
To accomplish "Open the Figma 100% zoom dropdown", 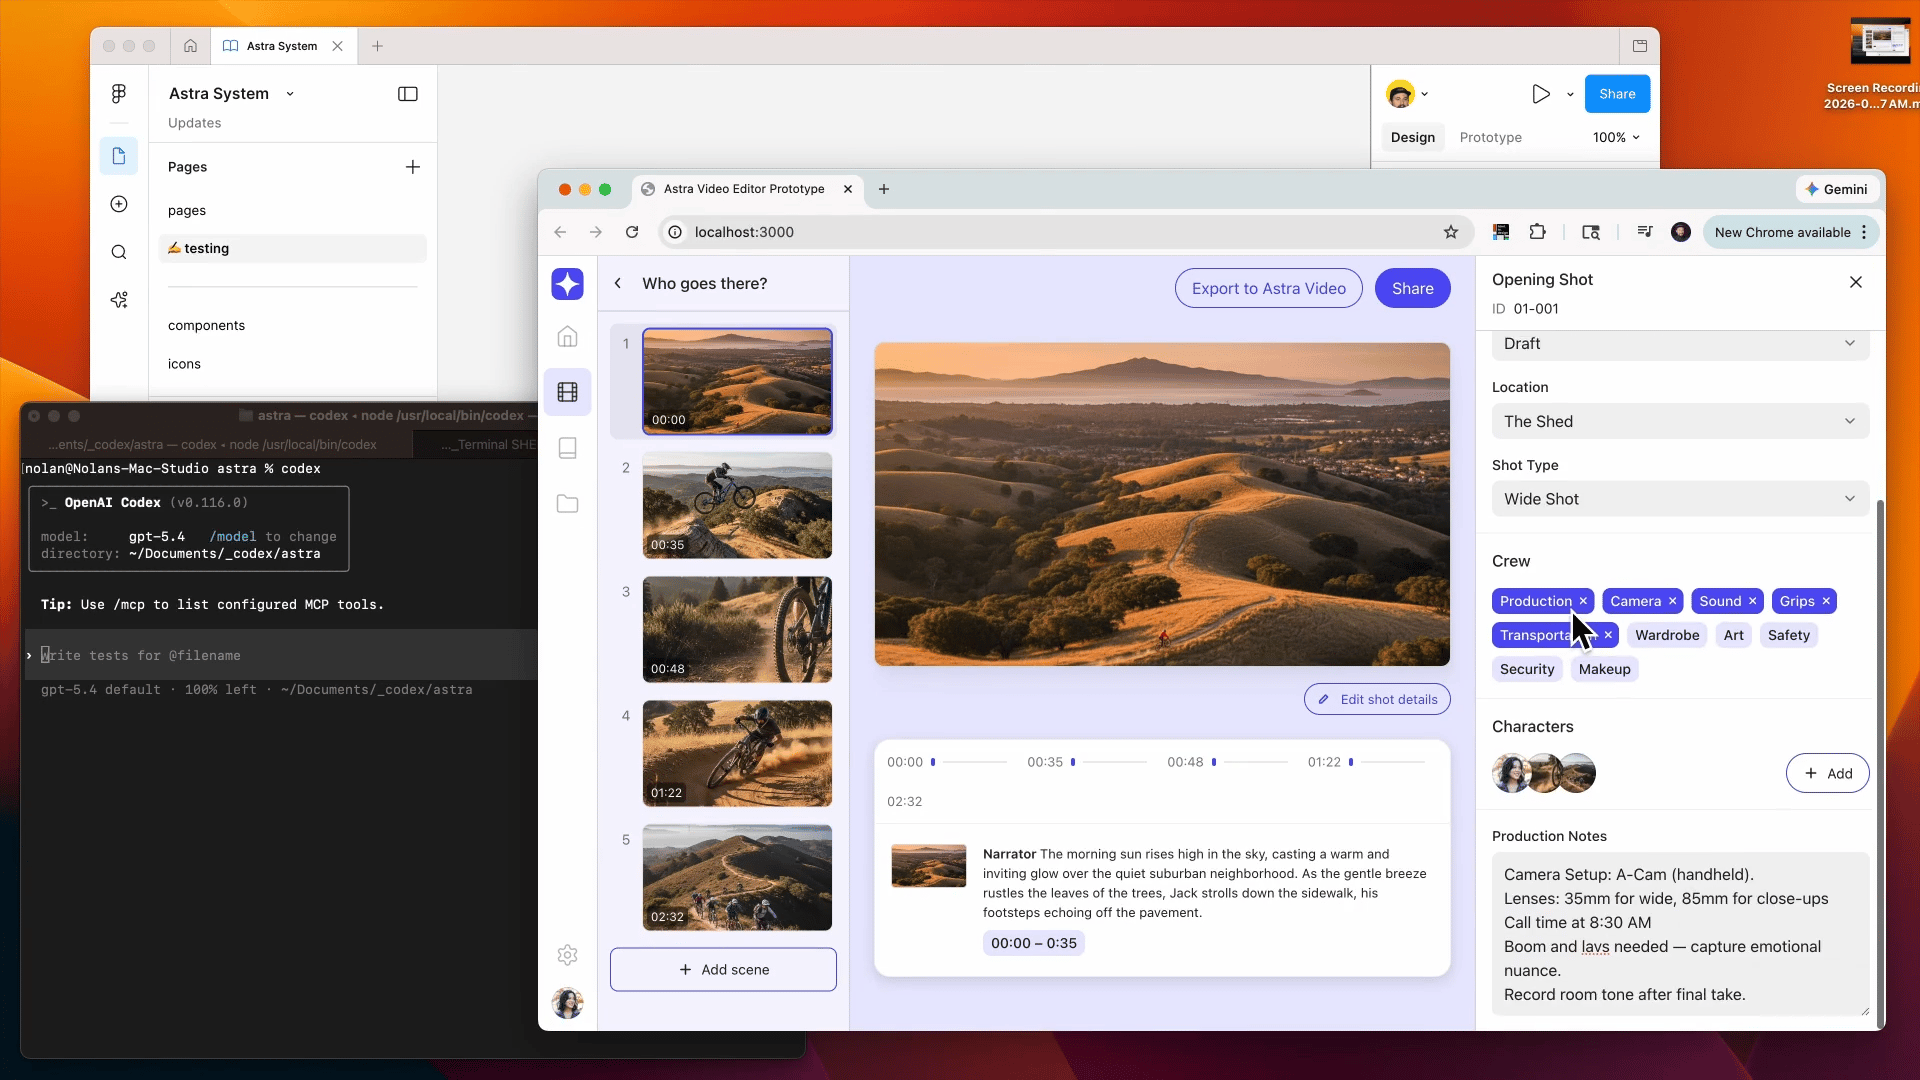I will [1615, 137].
